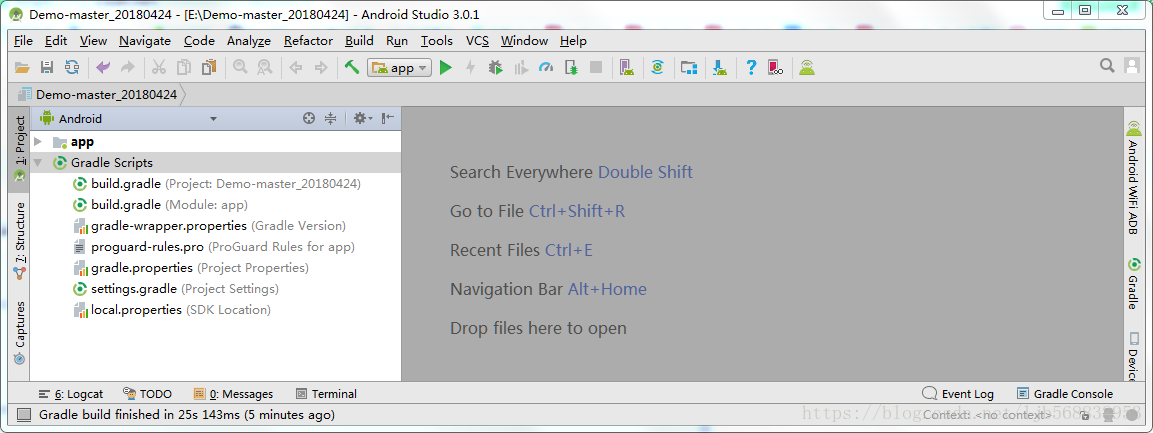Screen dimensions: 1153x433
Task: Open the Code menu
Action: click(x=199, y=41)
